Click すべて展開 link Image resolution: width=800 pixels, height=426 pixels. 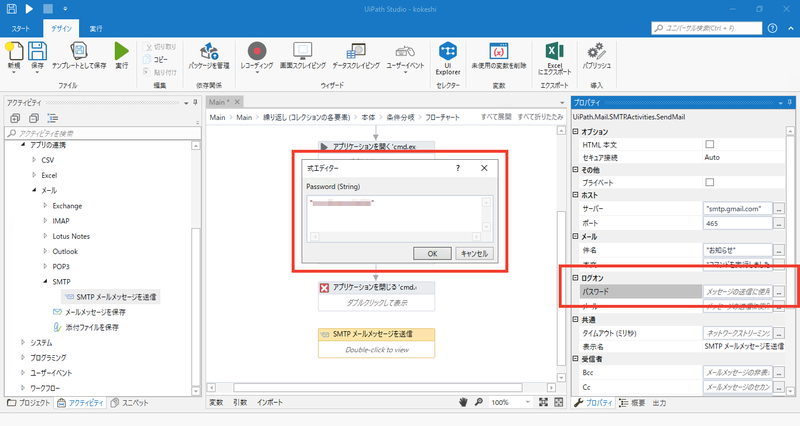click(x=496, y=117)
